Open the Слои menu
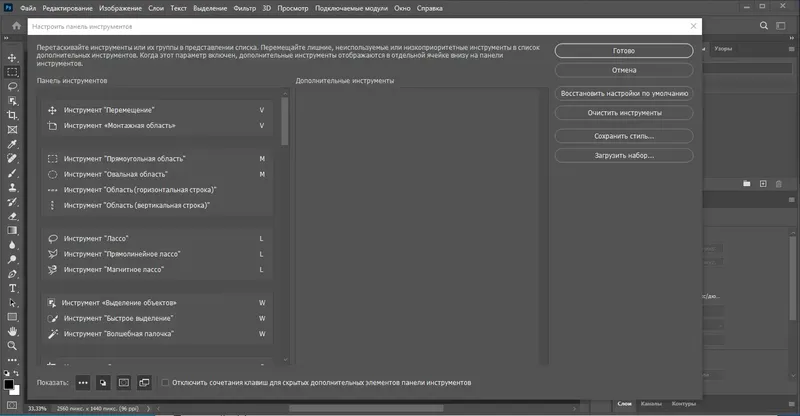Screen dimensions: 800x416 [156, 8]
